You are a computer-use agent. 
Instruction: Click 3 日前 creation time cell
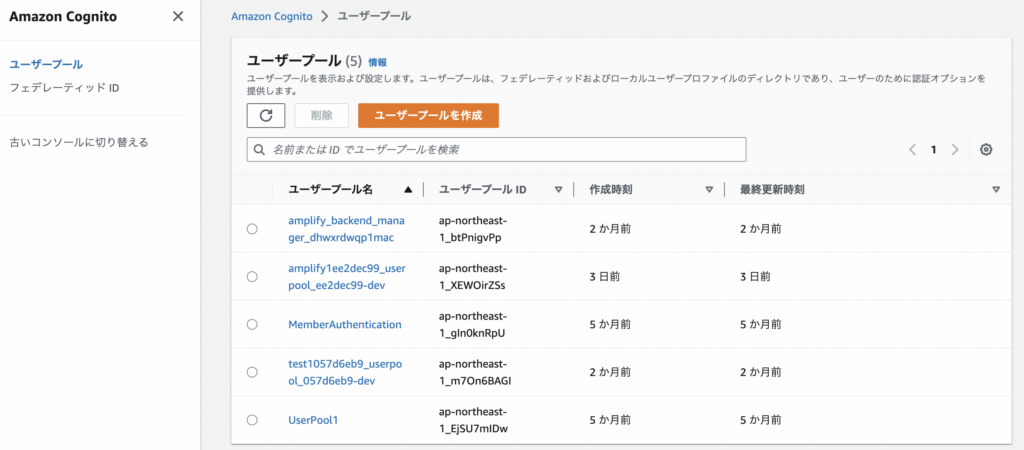click(605, 277)
